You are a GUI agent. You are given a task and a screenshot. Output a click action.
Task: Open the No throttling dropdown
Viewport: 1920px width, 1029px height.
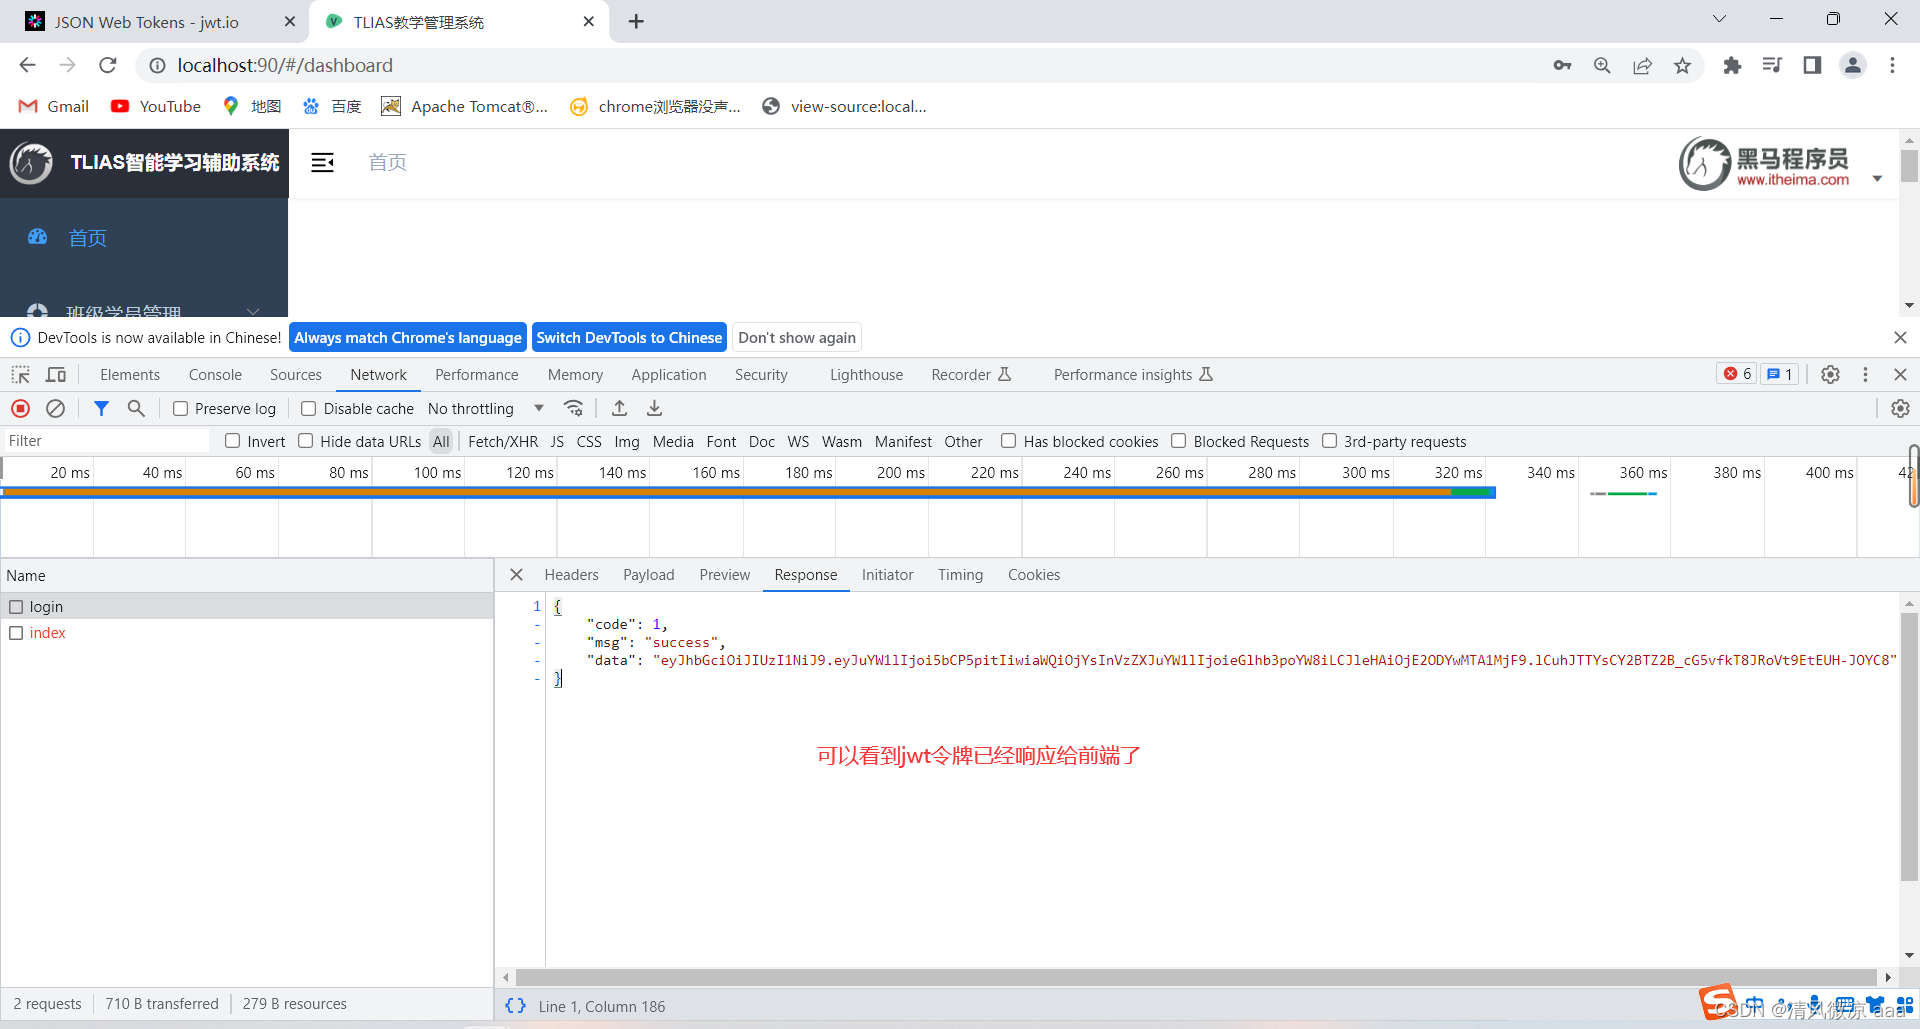pyautogui.click(x=485, y=408)
